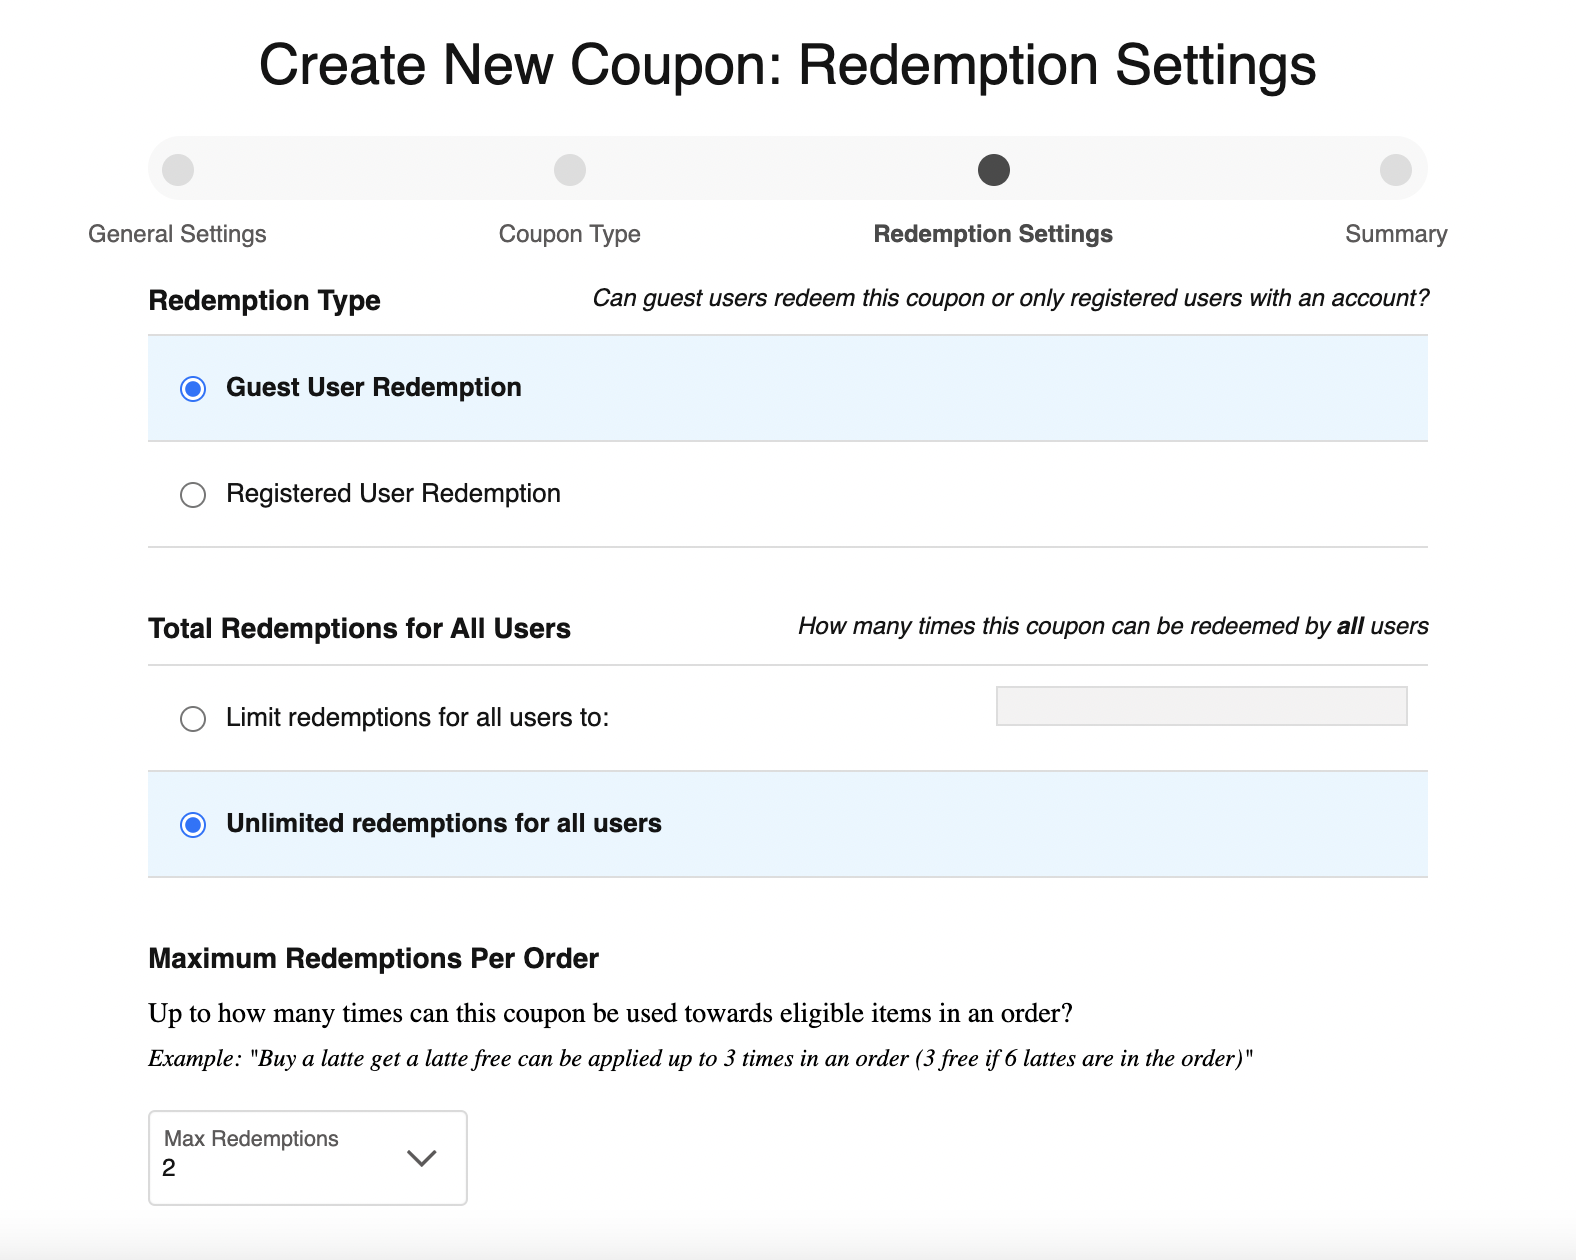Select the Unlimited redemptions radio button
The width and height of the screenshot is (1576, 1260).
pos(193,825)
